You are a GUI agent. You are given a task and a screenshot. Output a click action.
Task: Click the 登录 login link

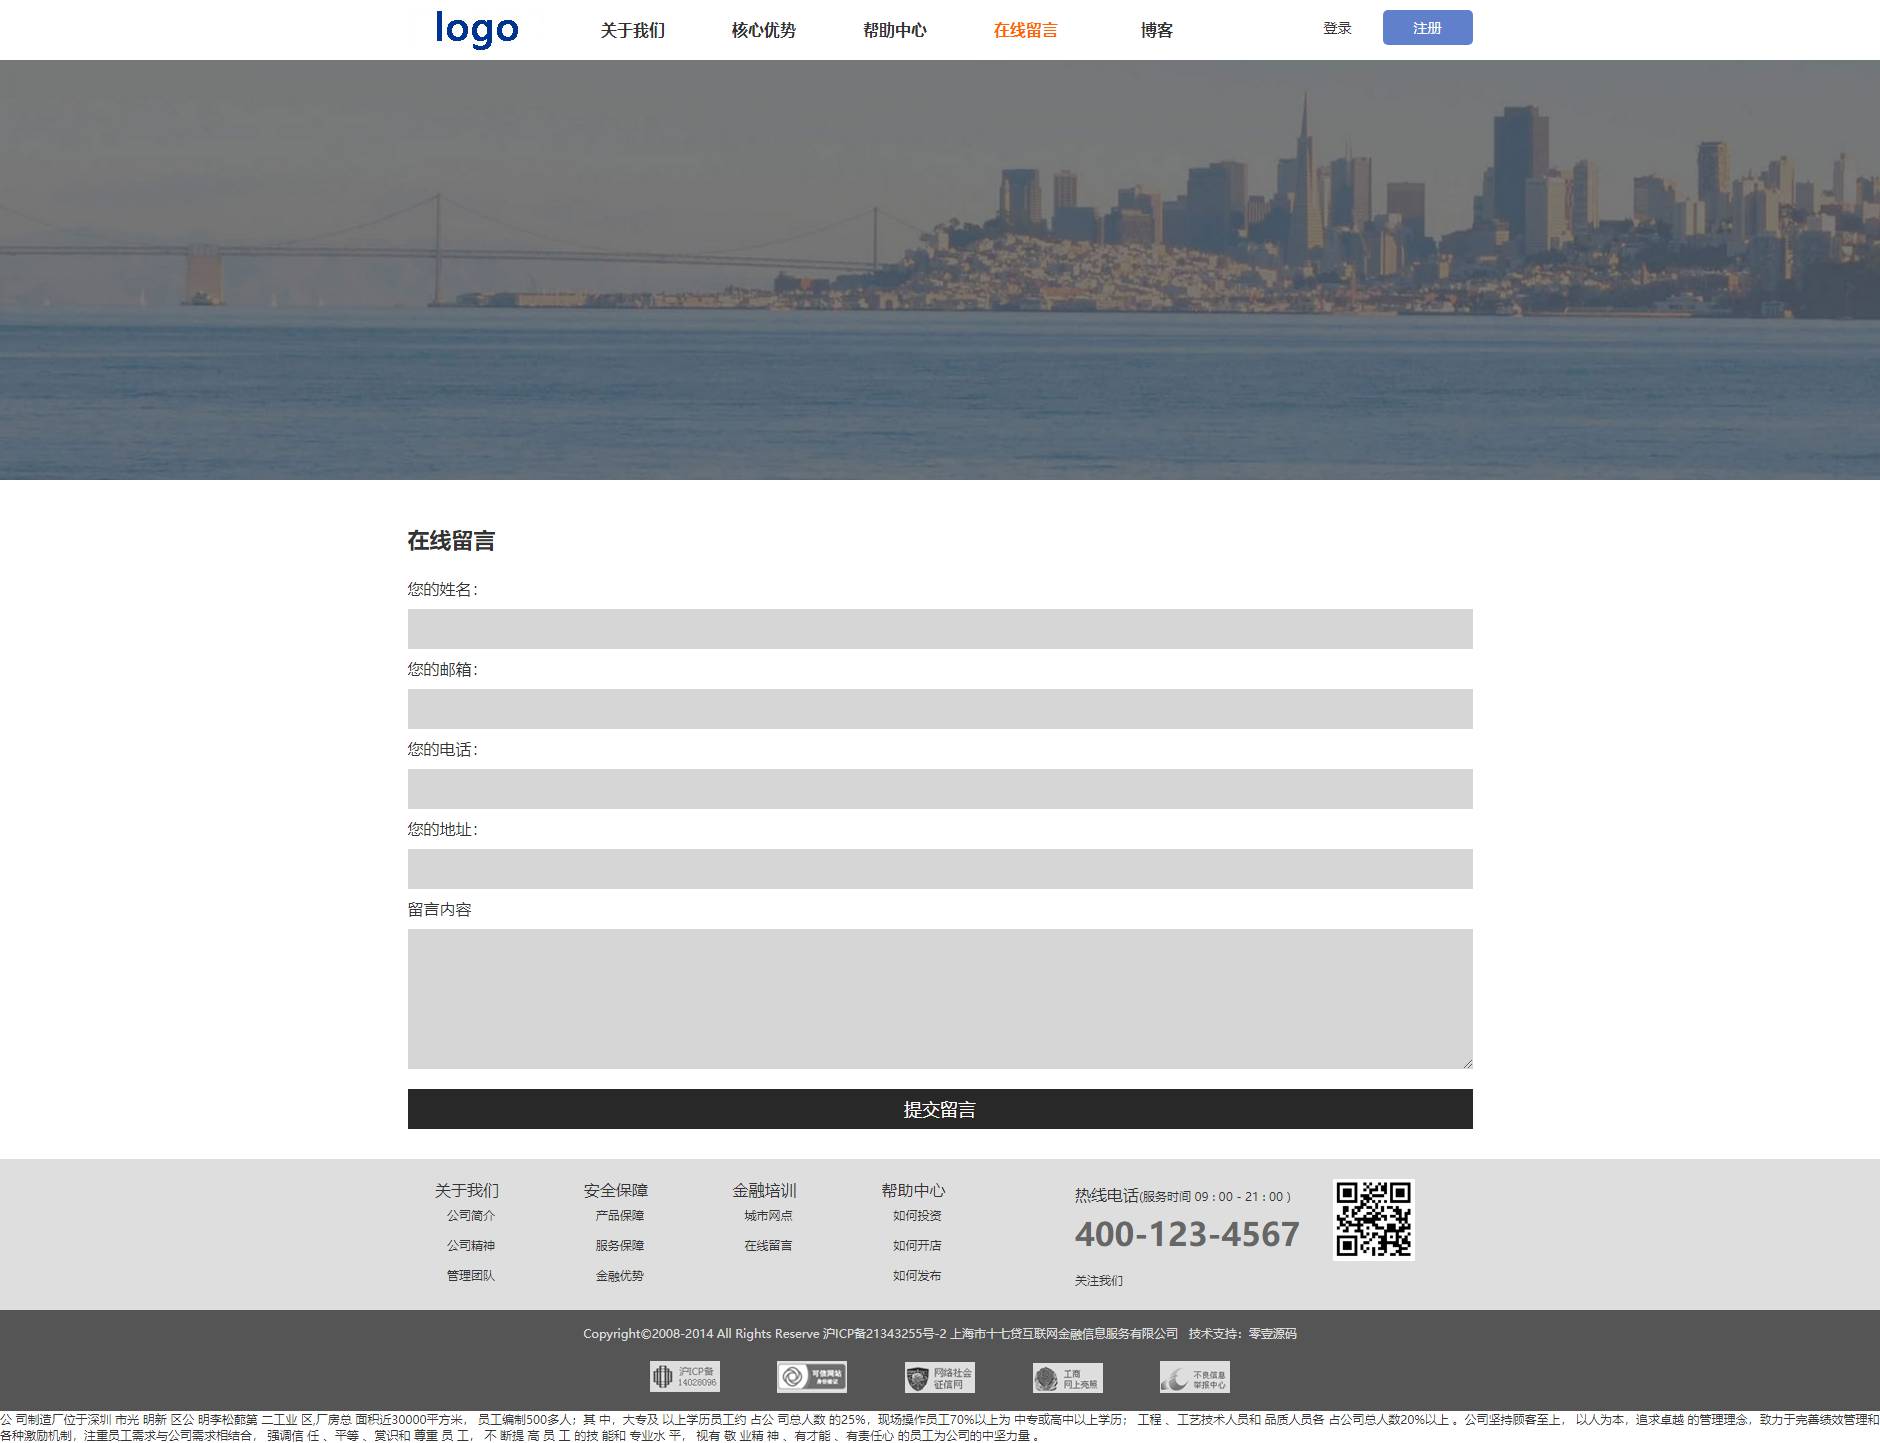(x=1337, y=28)
